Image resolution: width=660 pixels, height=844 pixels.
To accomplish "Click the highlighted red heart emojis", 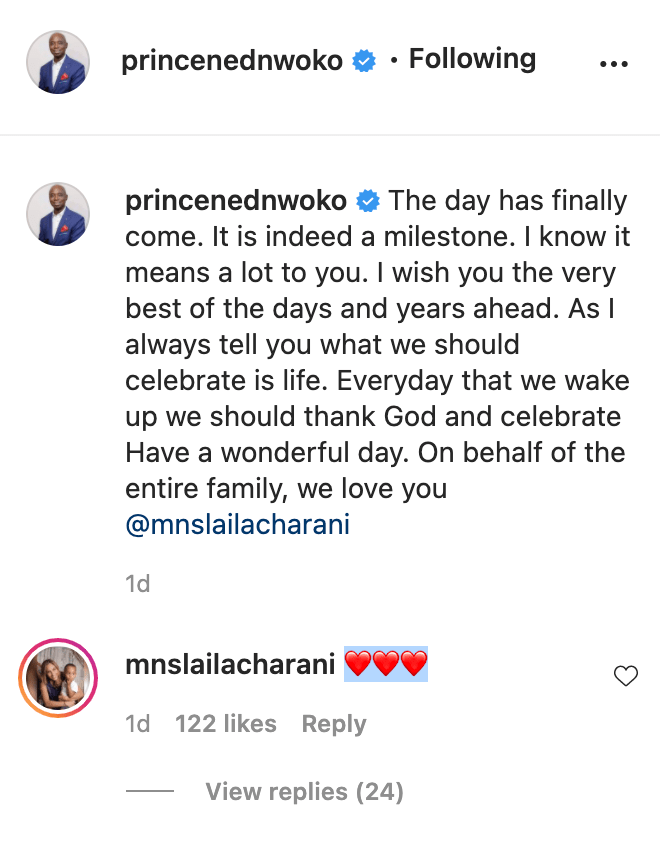I will click(x=386, y=664).
